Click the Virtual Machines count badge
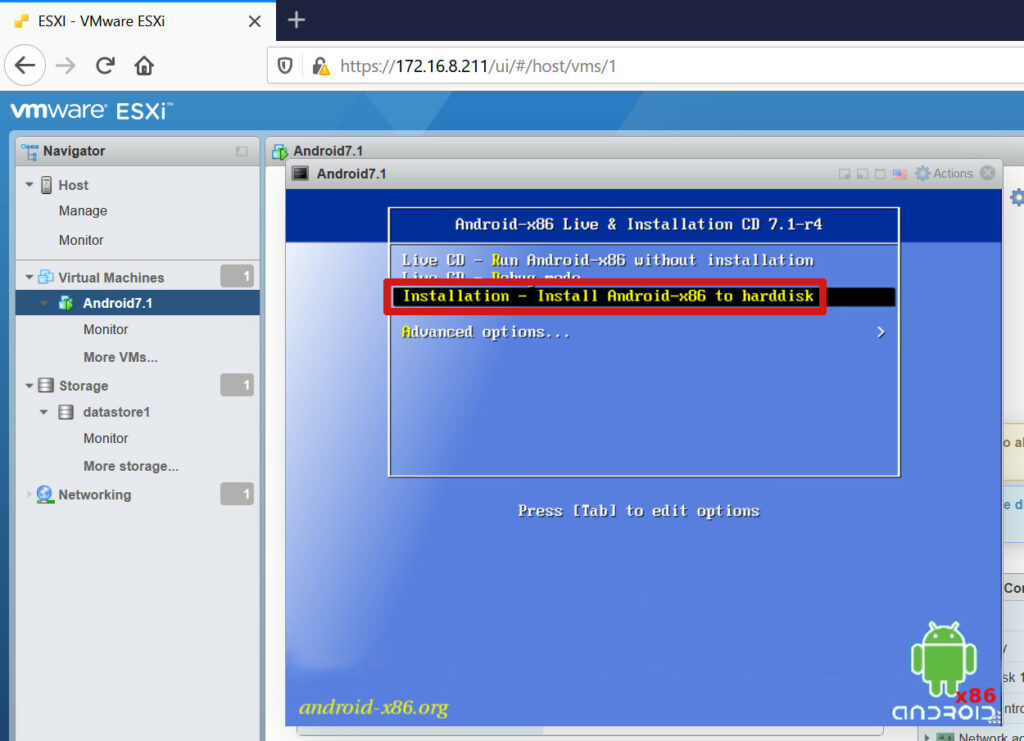 [x=237, y=277]
